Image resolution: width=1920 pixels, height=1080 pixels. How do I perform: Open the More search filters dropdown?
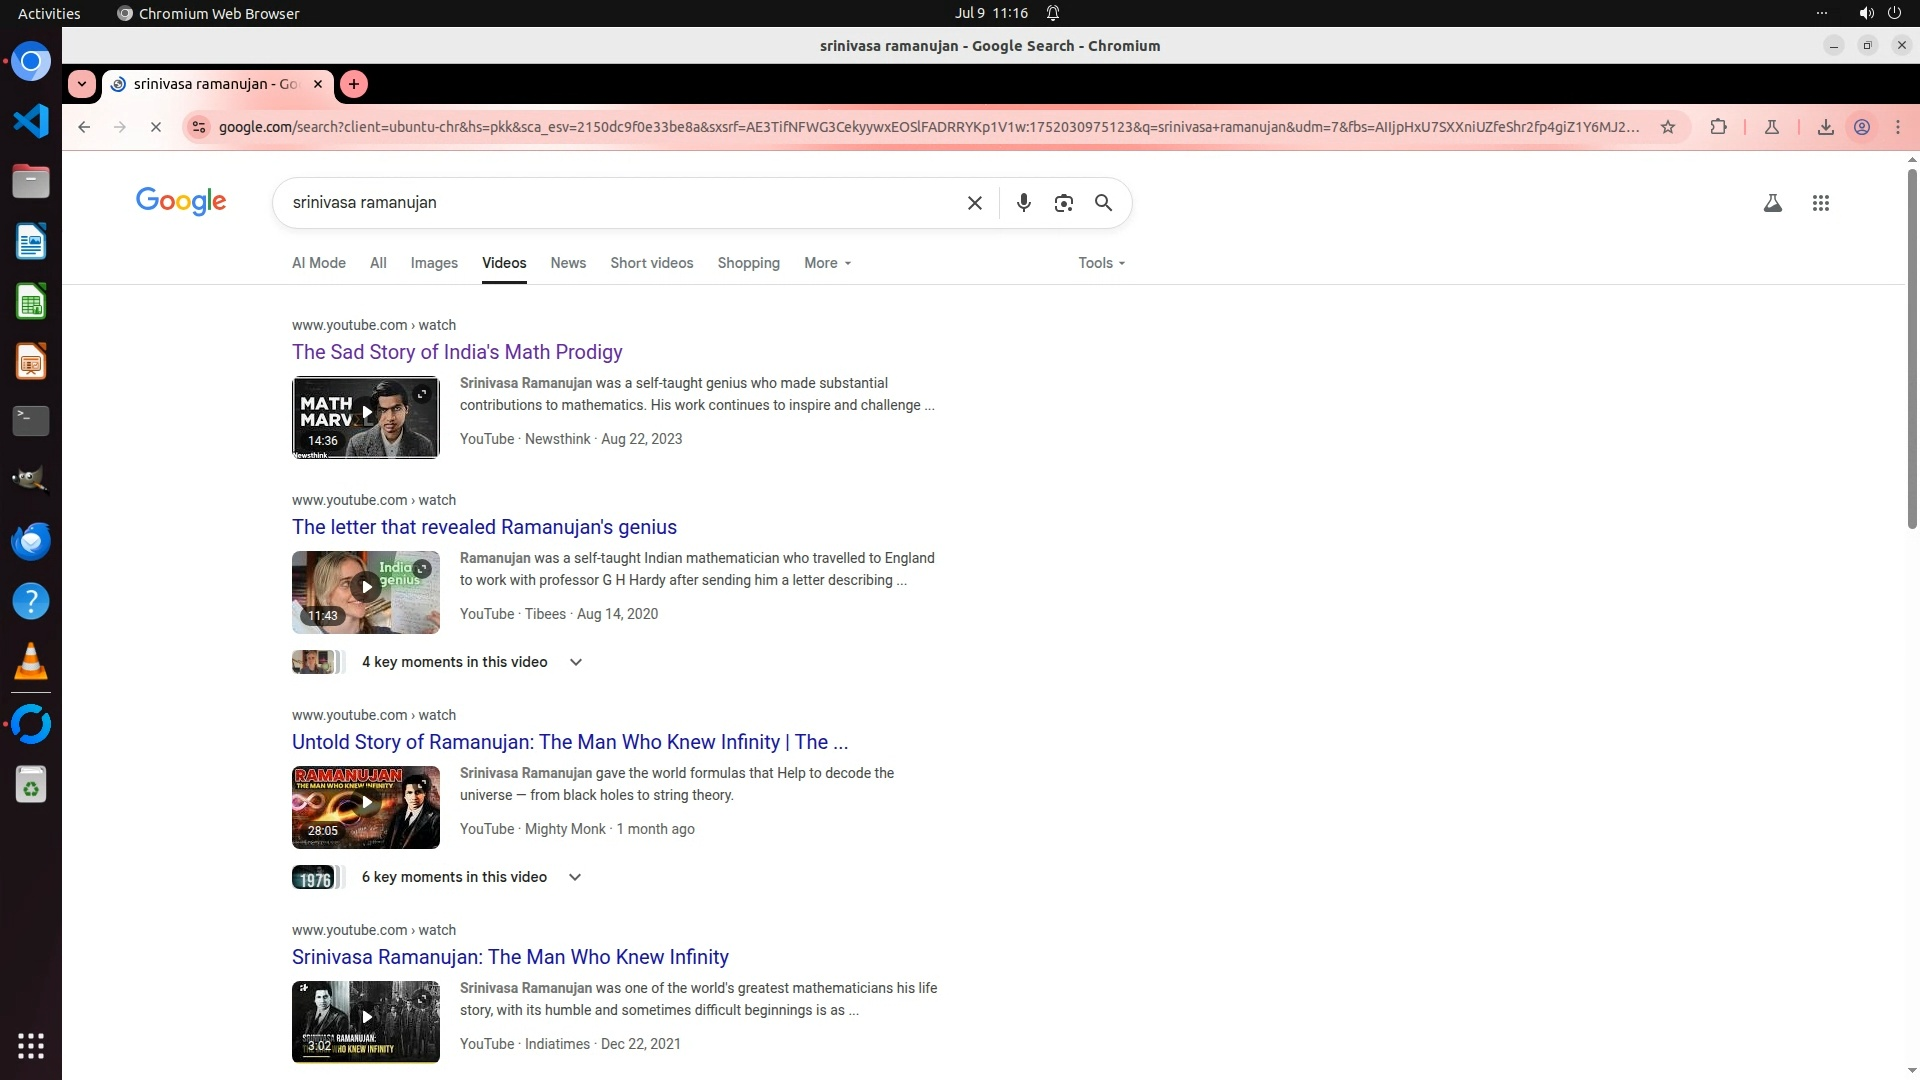tap(827, 263)
